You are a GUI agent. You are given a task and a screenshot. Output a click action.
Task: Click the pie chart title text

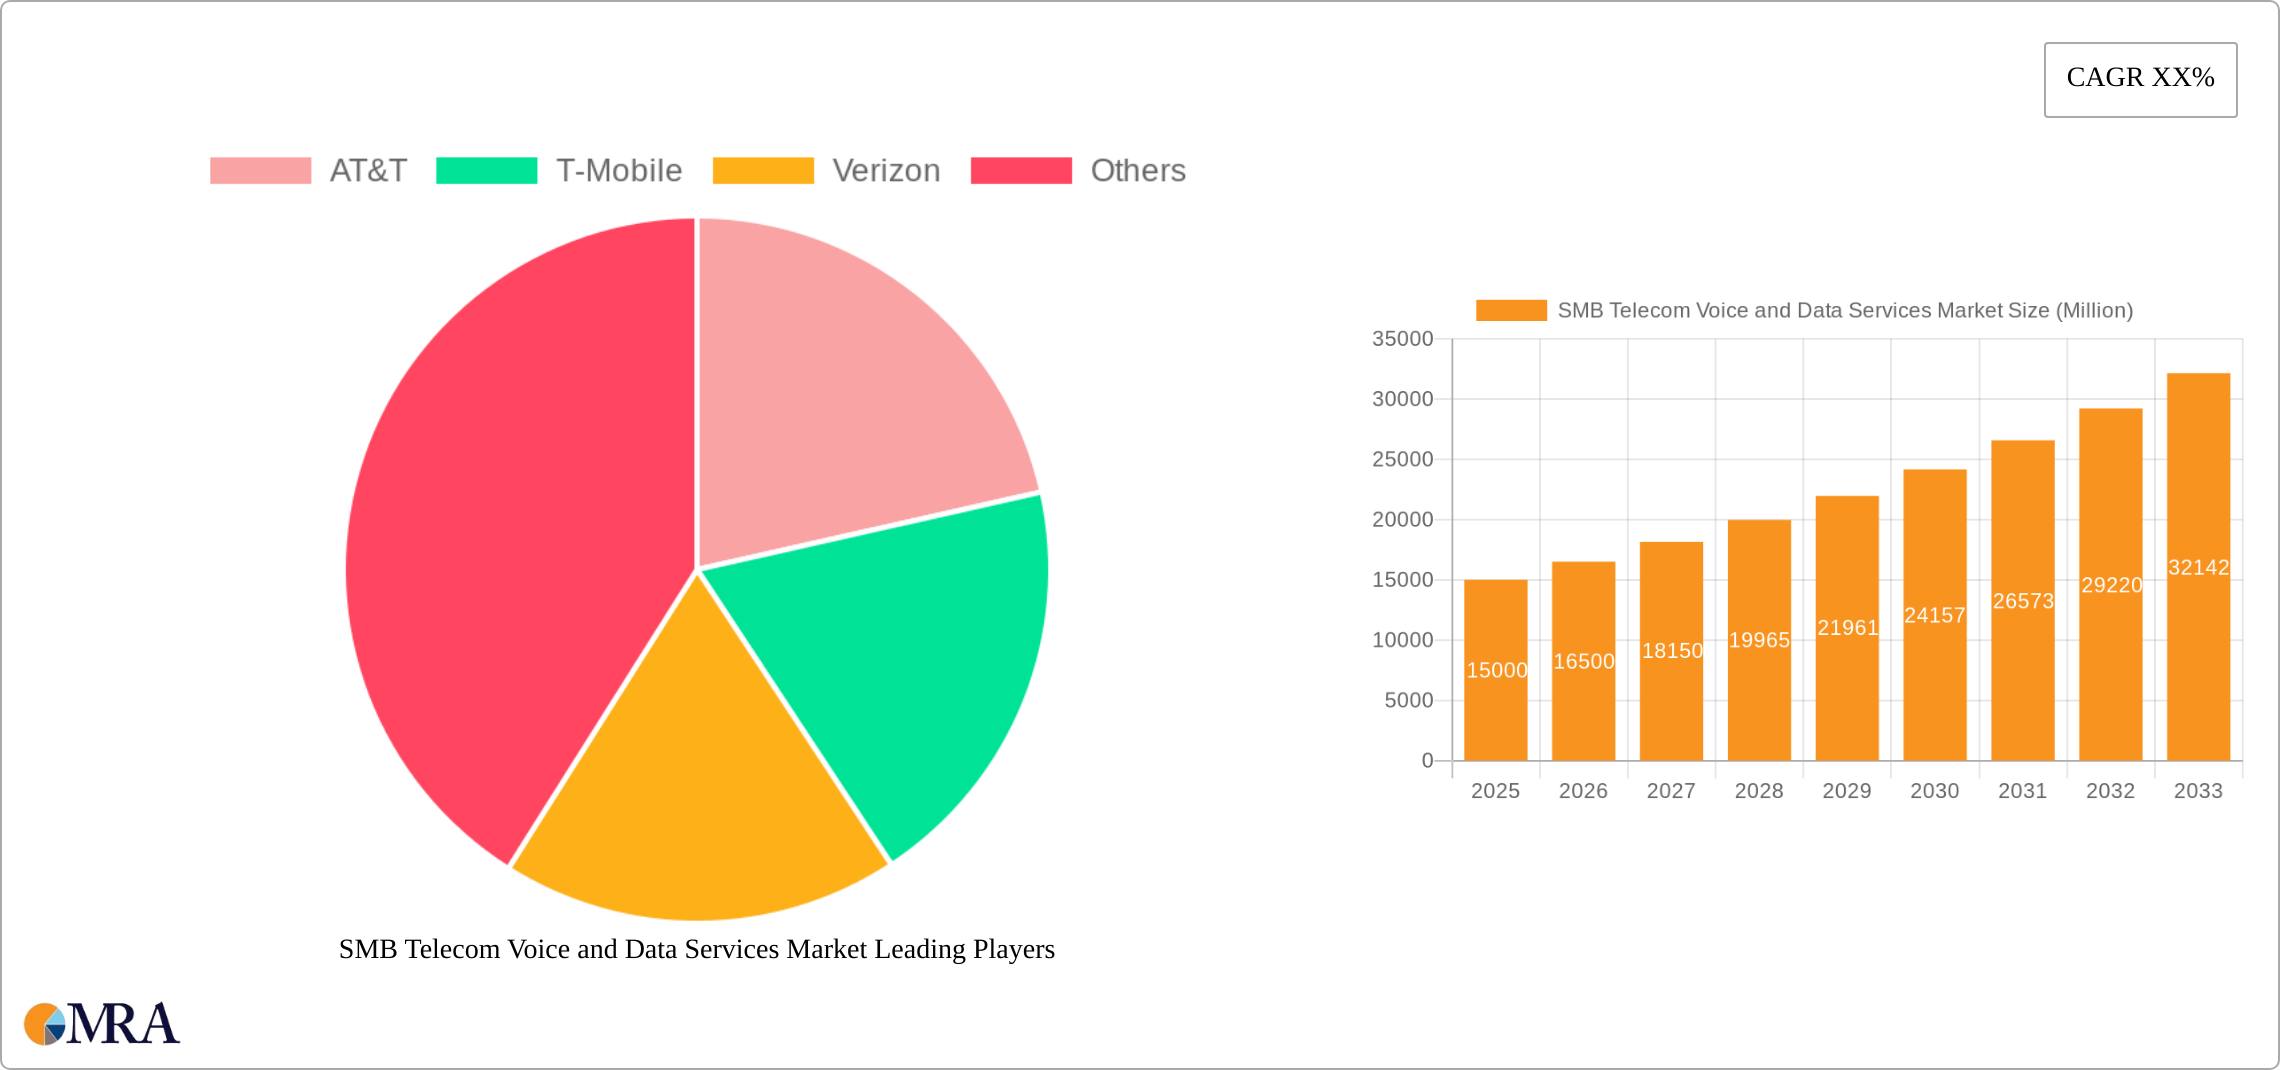pos(697,950)
